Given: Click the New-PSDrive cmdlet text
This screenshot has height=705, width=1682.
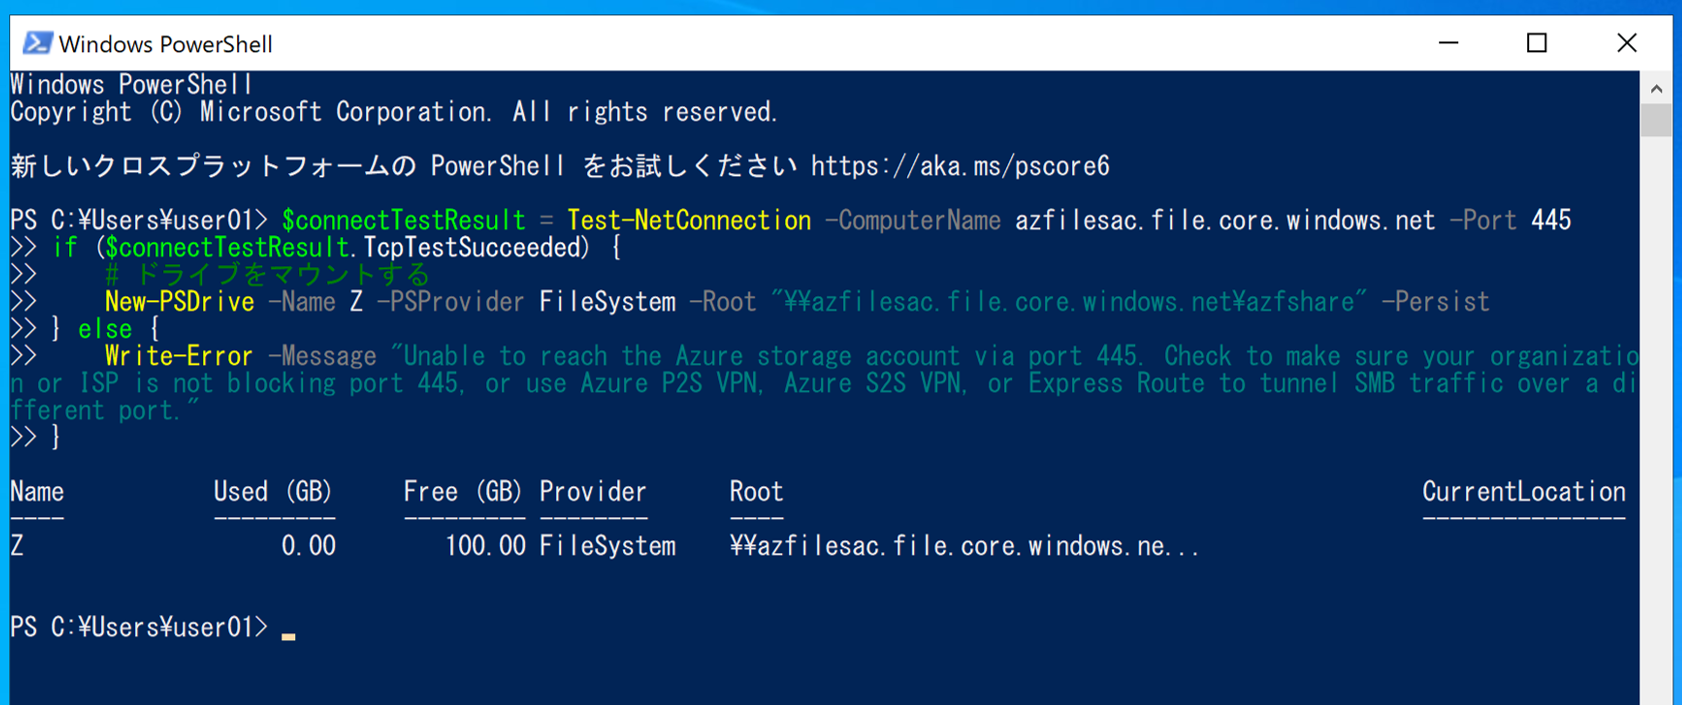Looking at the screenshot, I should (180, 302).
